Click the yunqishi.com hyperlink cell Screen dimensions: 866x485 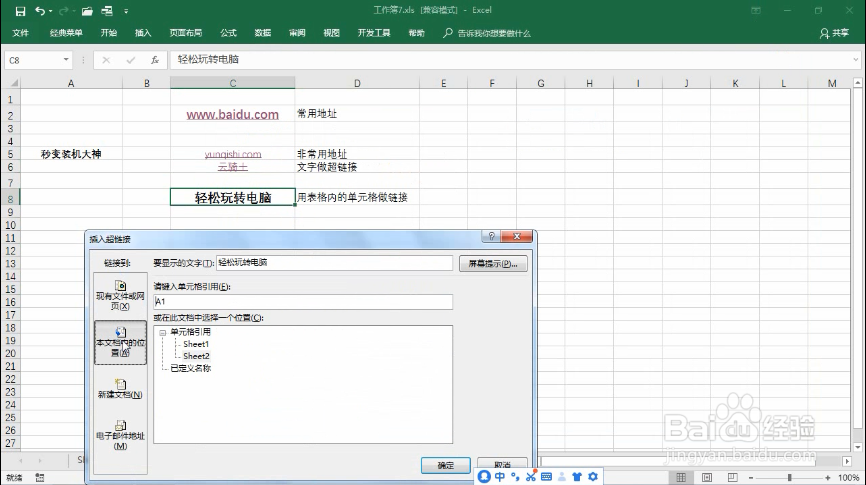click(x=233, y=154)
